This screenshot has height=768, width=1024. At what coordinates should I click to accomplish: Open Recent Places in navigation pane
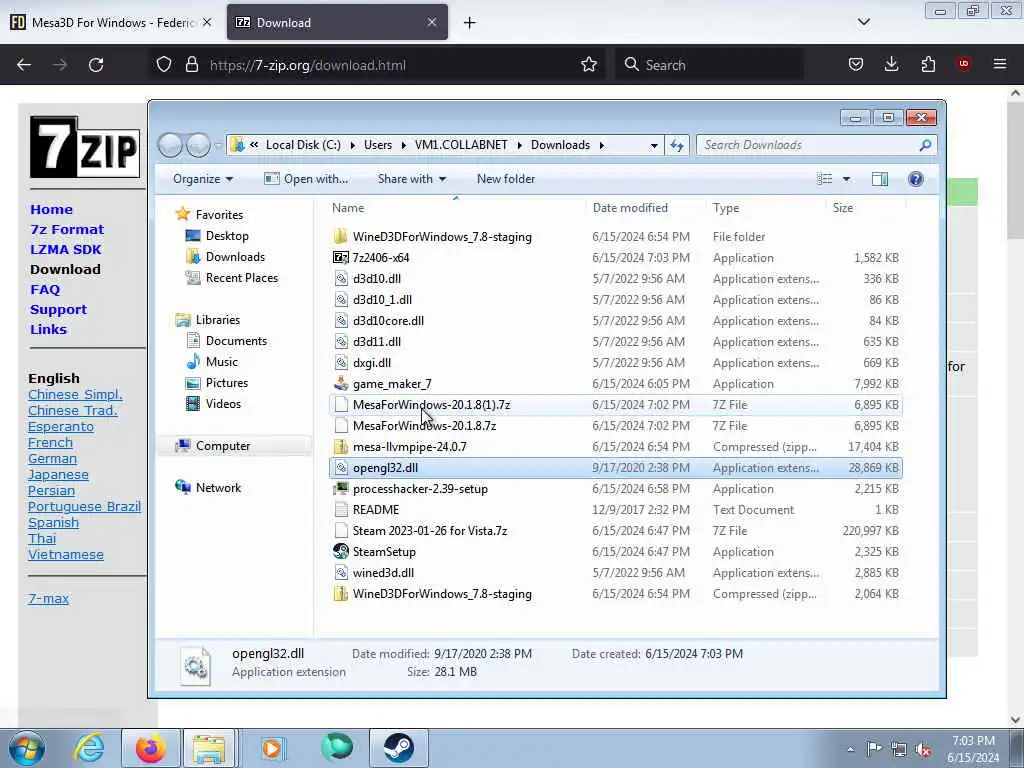coord(242,278)
